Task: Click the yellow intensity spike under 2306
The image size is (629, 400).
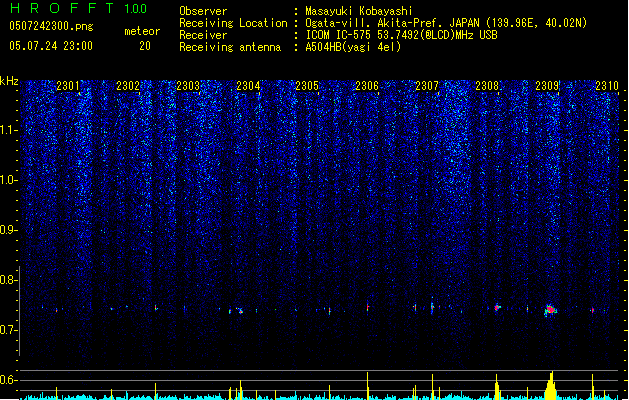Action: 367,386
